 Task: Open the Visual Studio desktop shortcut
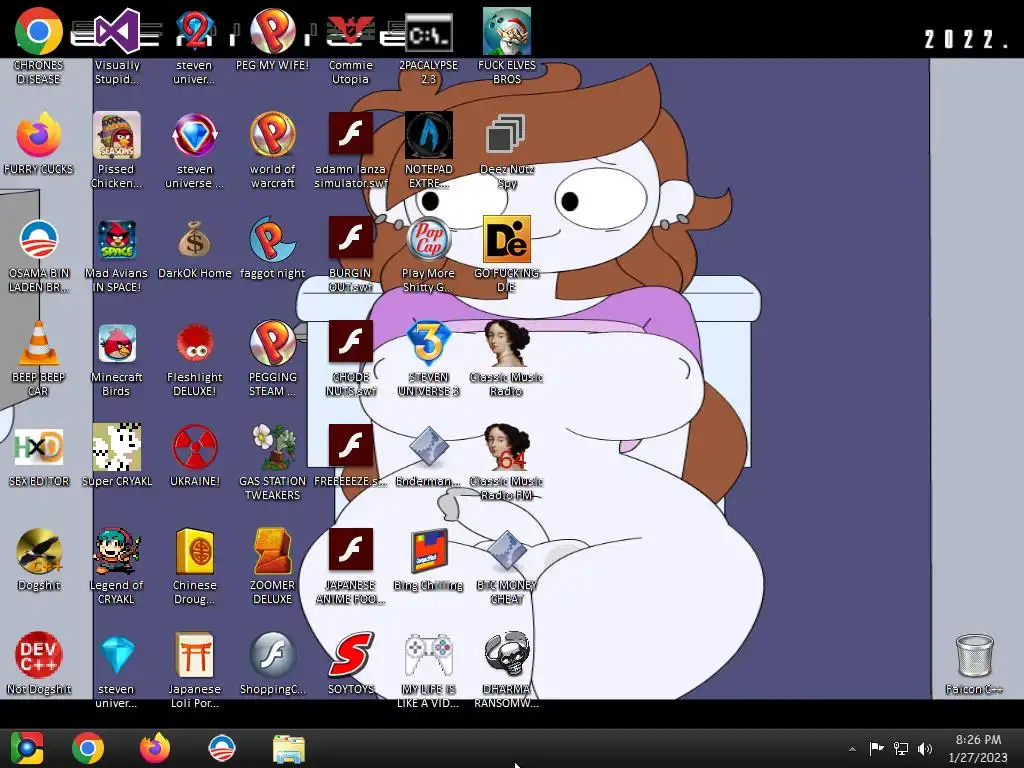116,33
